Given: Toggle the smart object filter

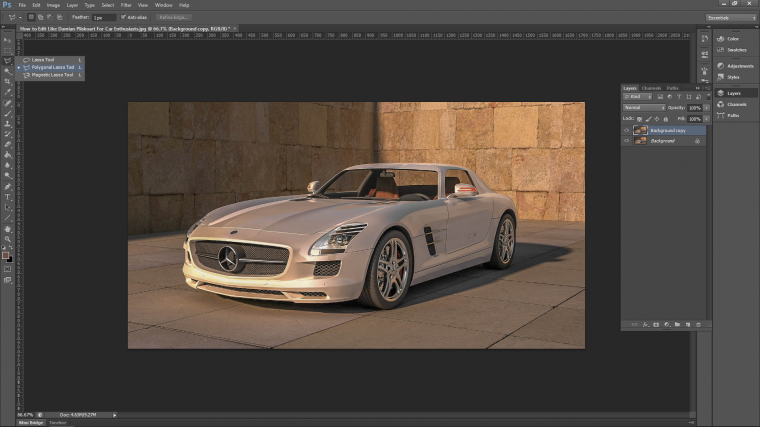Looking at the screenshot, I should pyautogui.click(x=698, y=97).
